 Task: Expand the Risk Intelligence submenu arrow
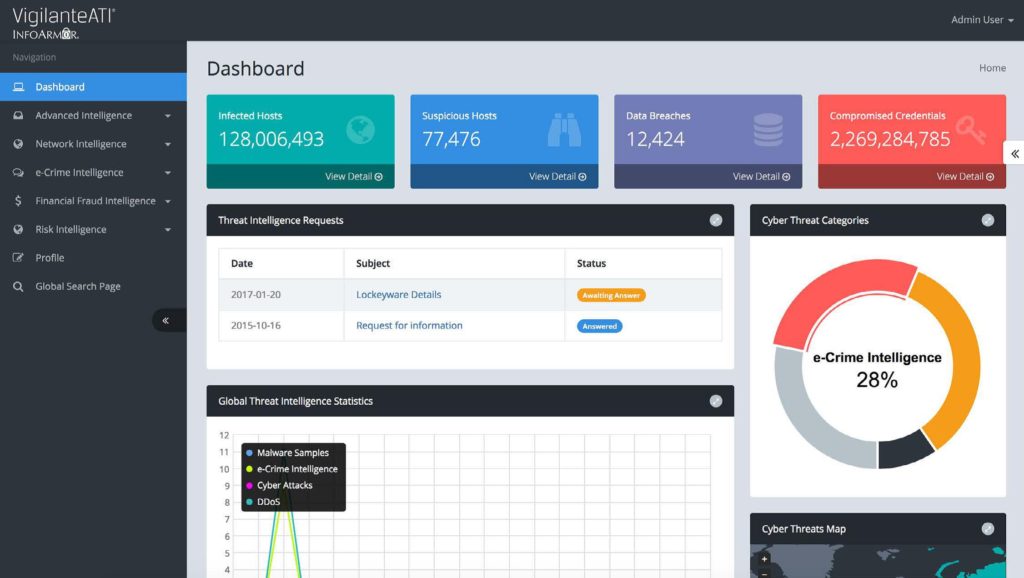168,230
